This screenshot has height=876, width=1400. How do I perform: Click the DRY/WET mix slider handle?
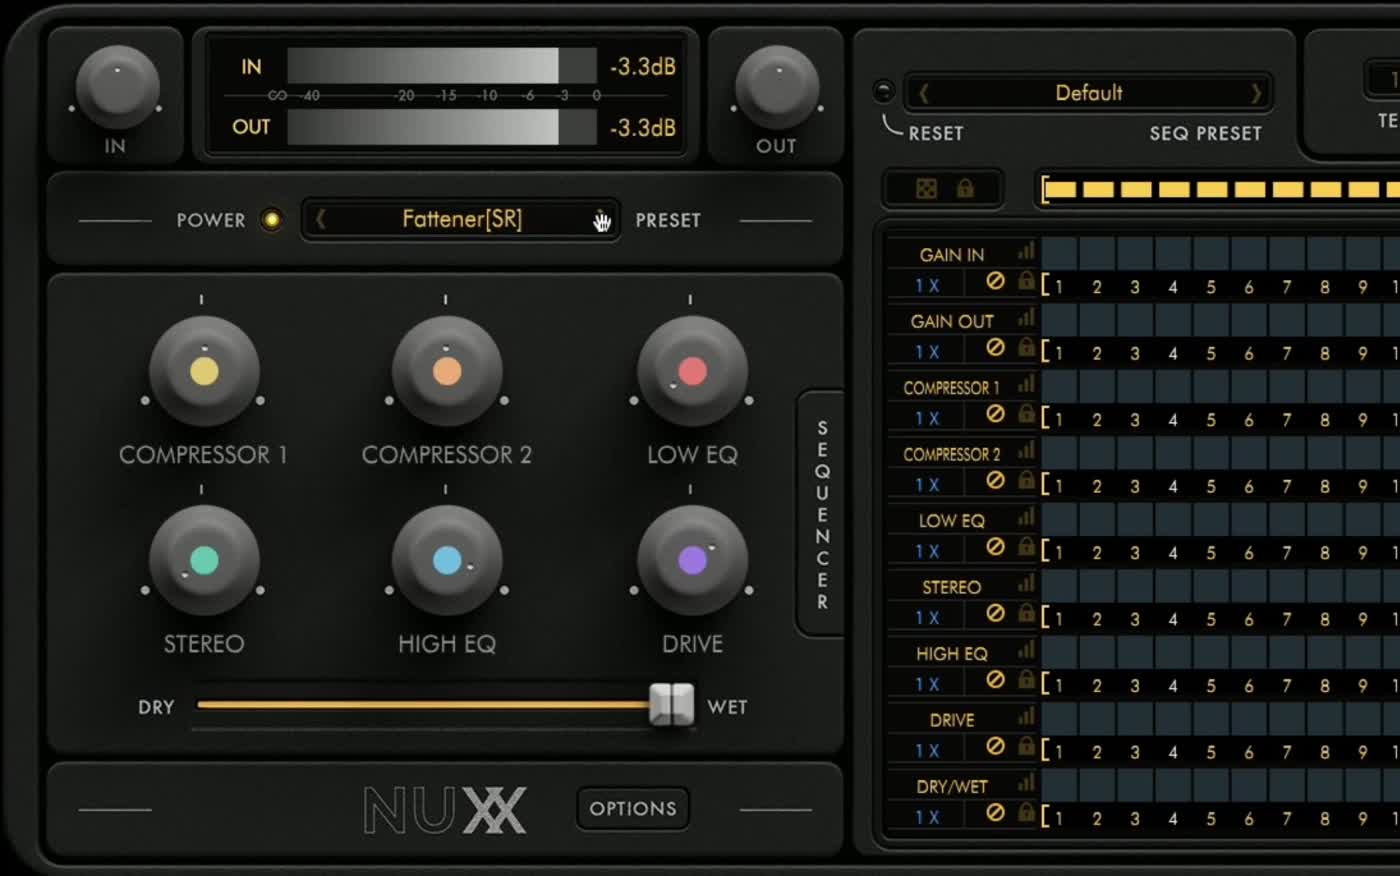tap(671, 705)
